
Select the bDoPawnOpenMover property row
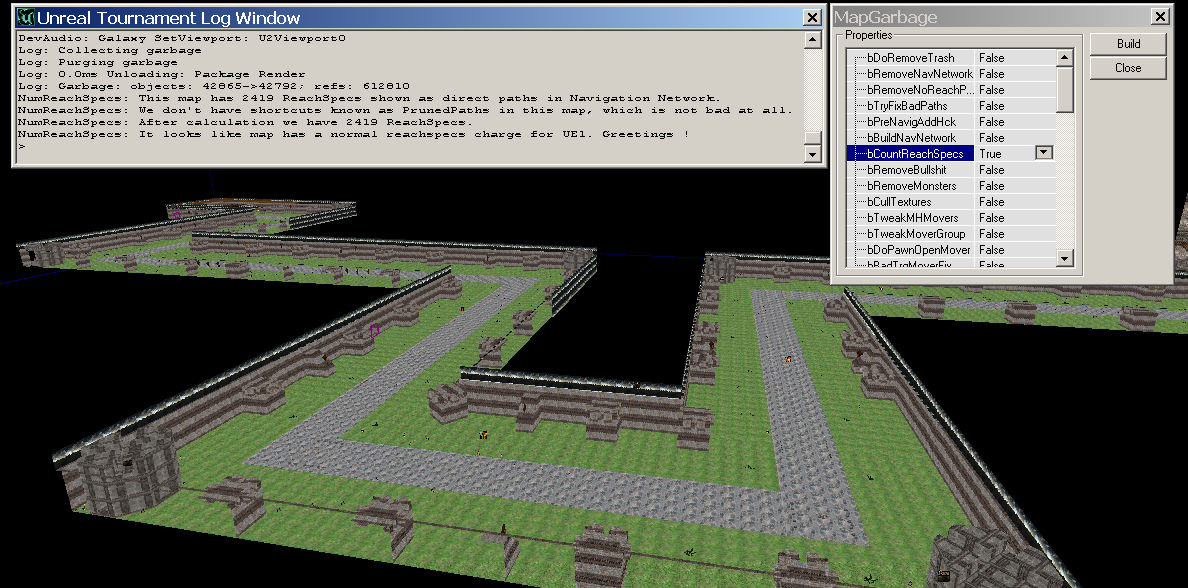[952, 249]
